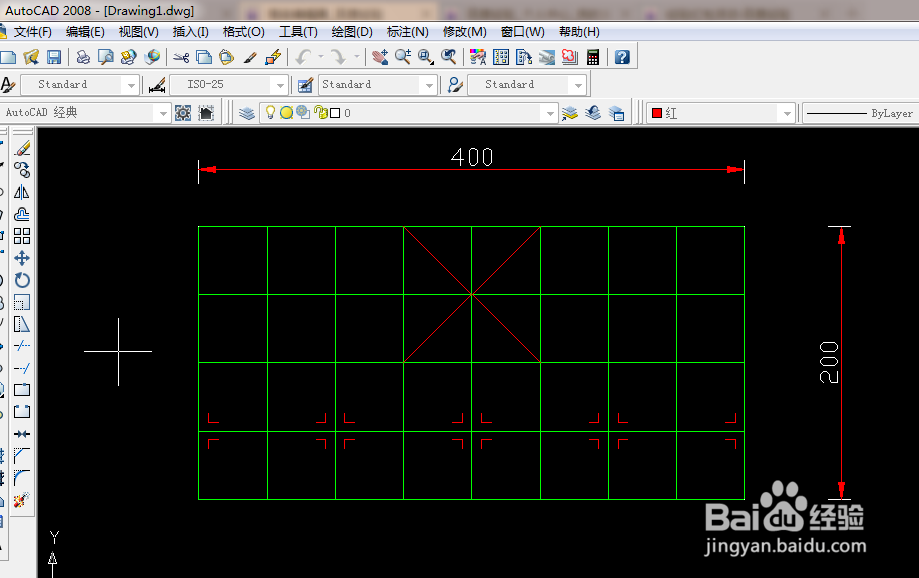
Task: Open the 视图(V) menu
Action: coord(138,32)
